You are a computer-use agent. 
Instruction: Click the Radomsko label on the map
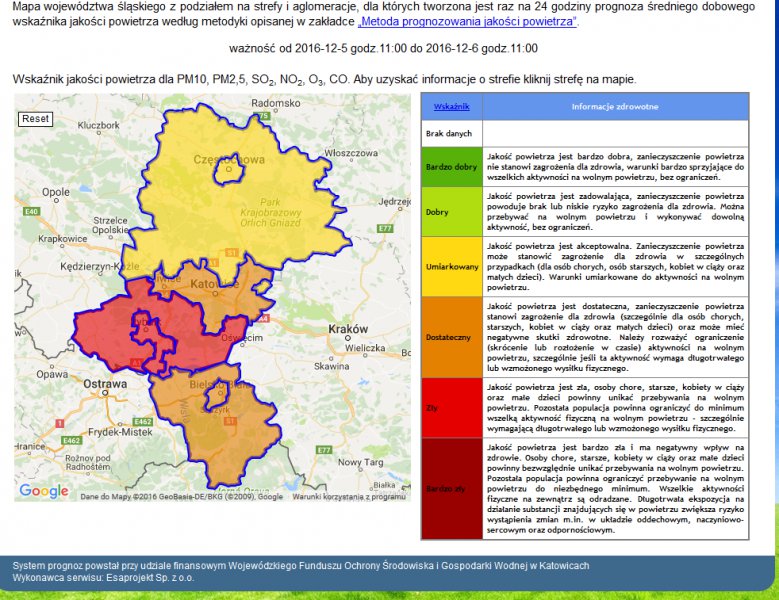click(x=276, y=103)
